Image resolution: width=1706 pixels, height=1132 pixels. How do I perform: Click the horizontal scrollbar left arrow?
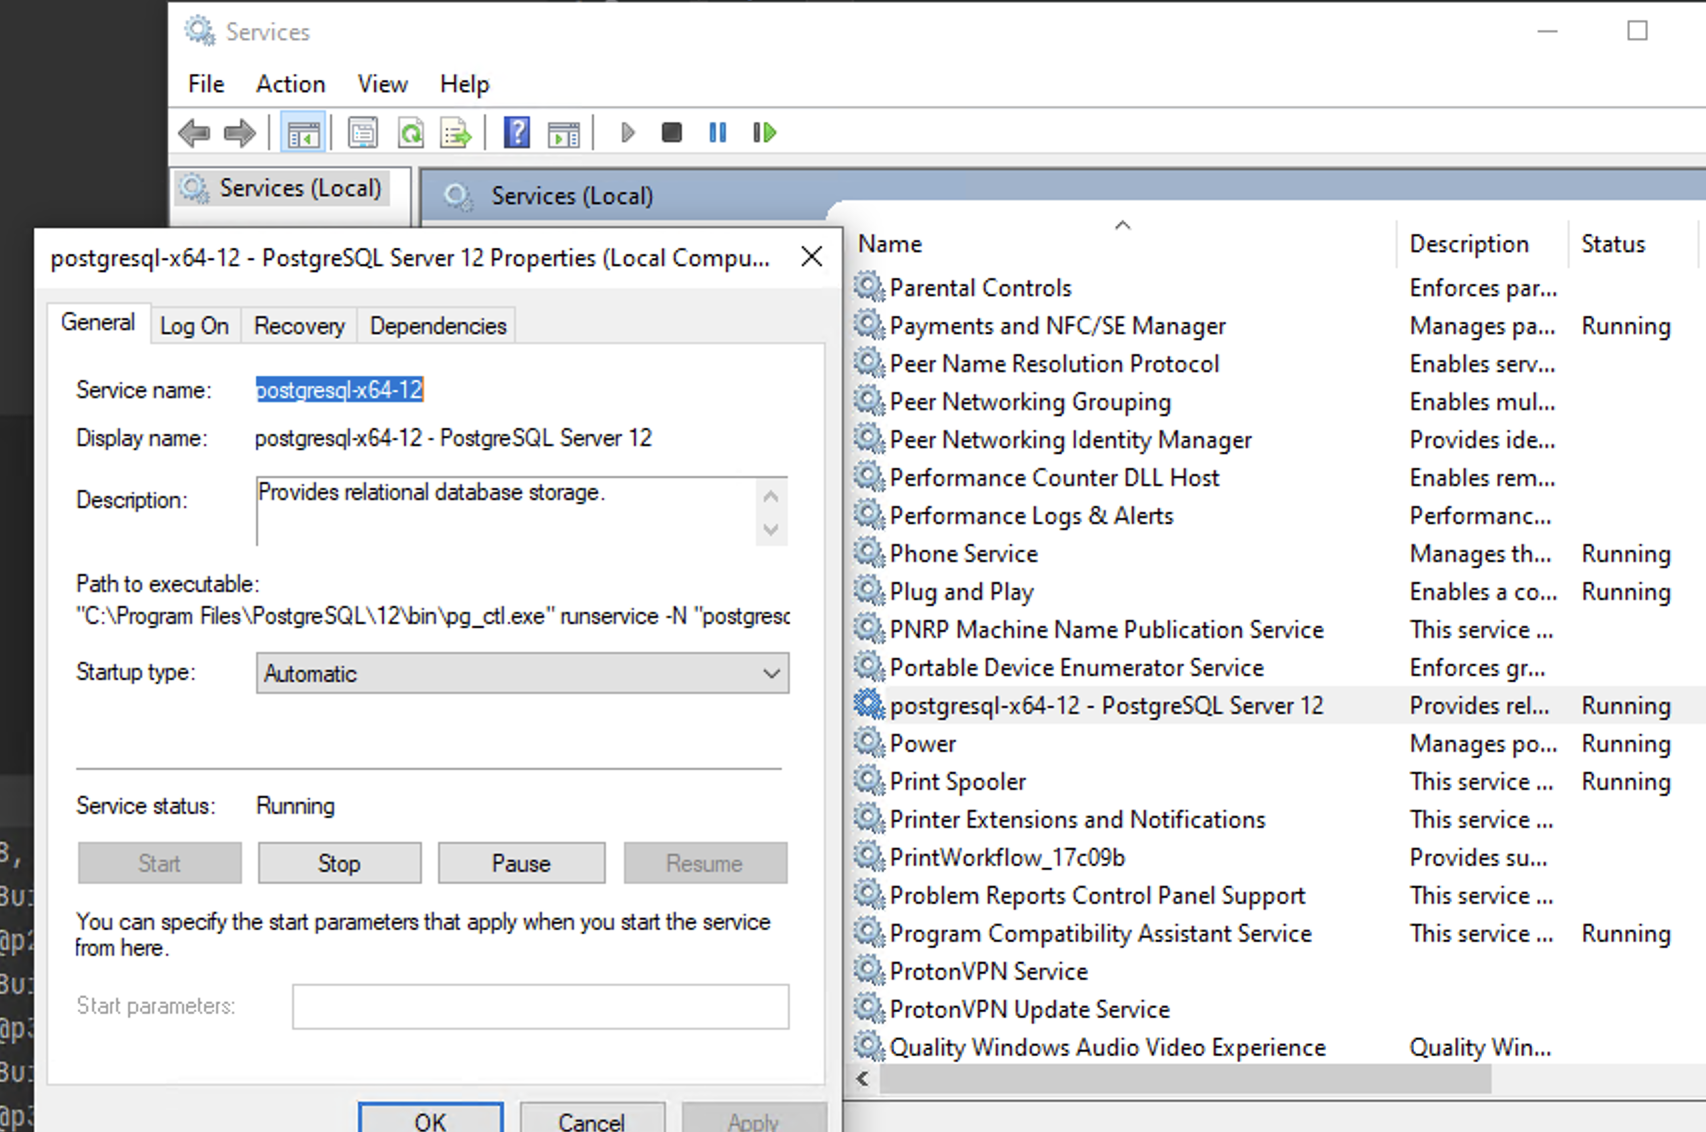(x=862, y=1079)
